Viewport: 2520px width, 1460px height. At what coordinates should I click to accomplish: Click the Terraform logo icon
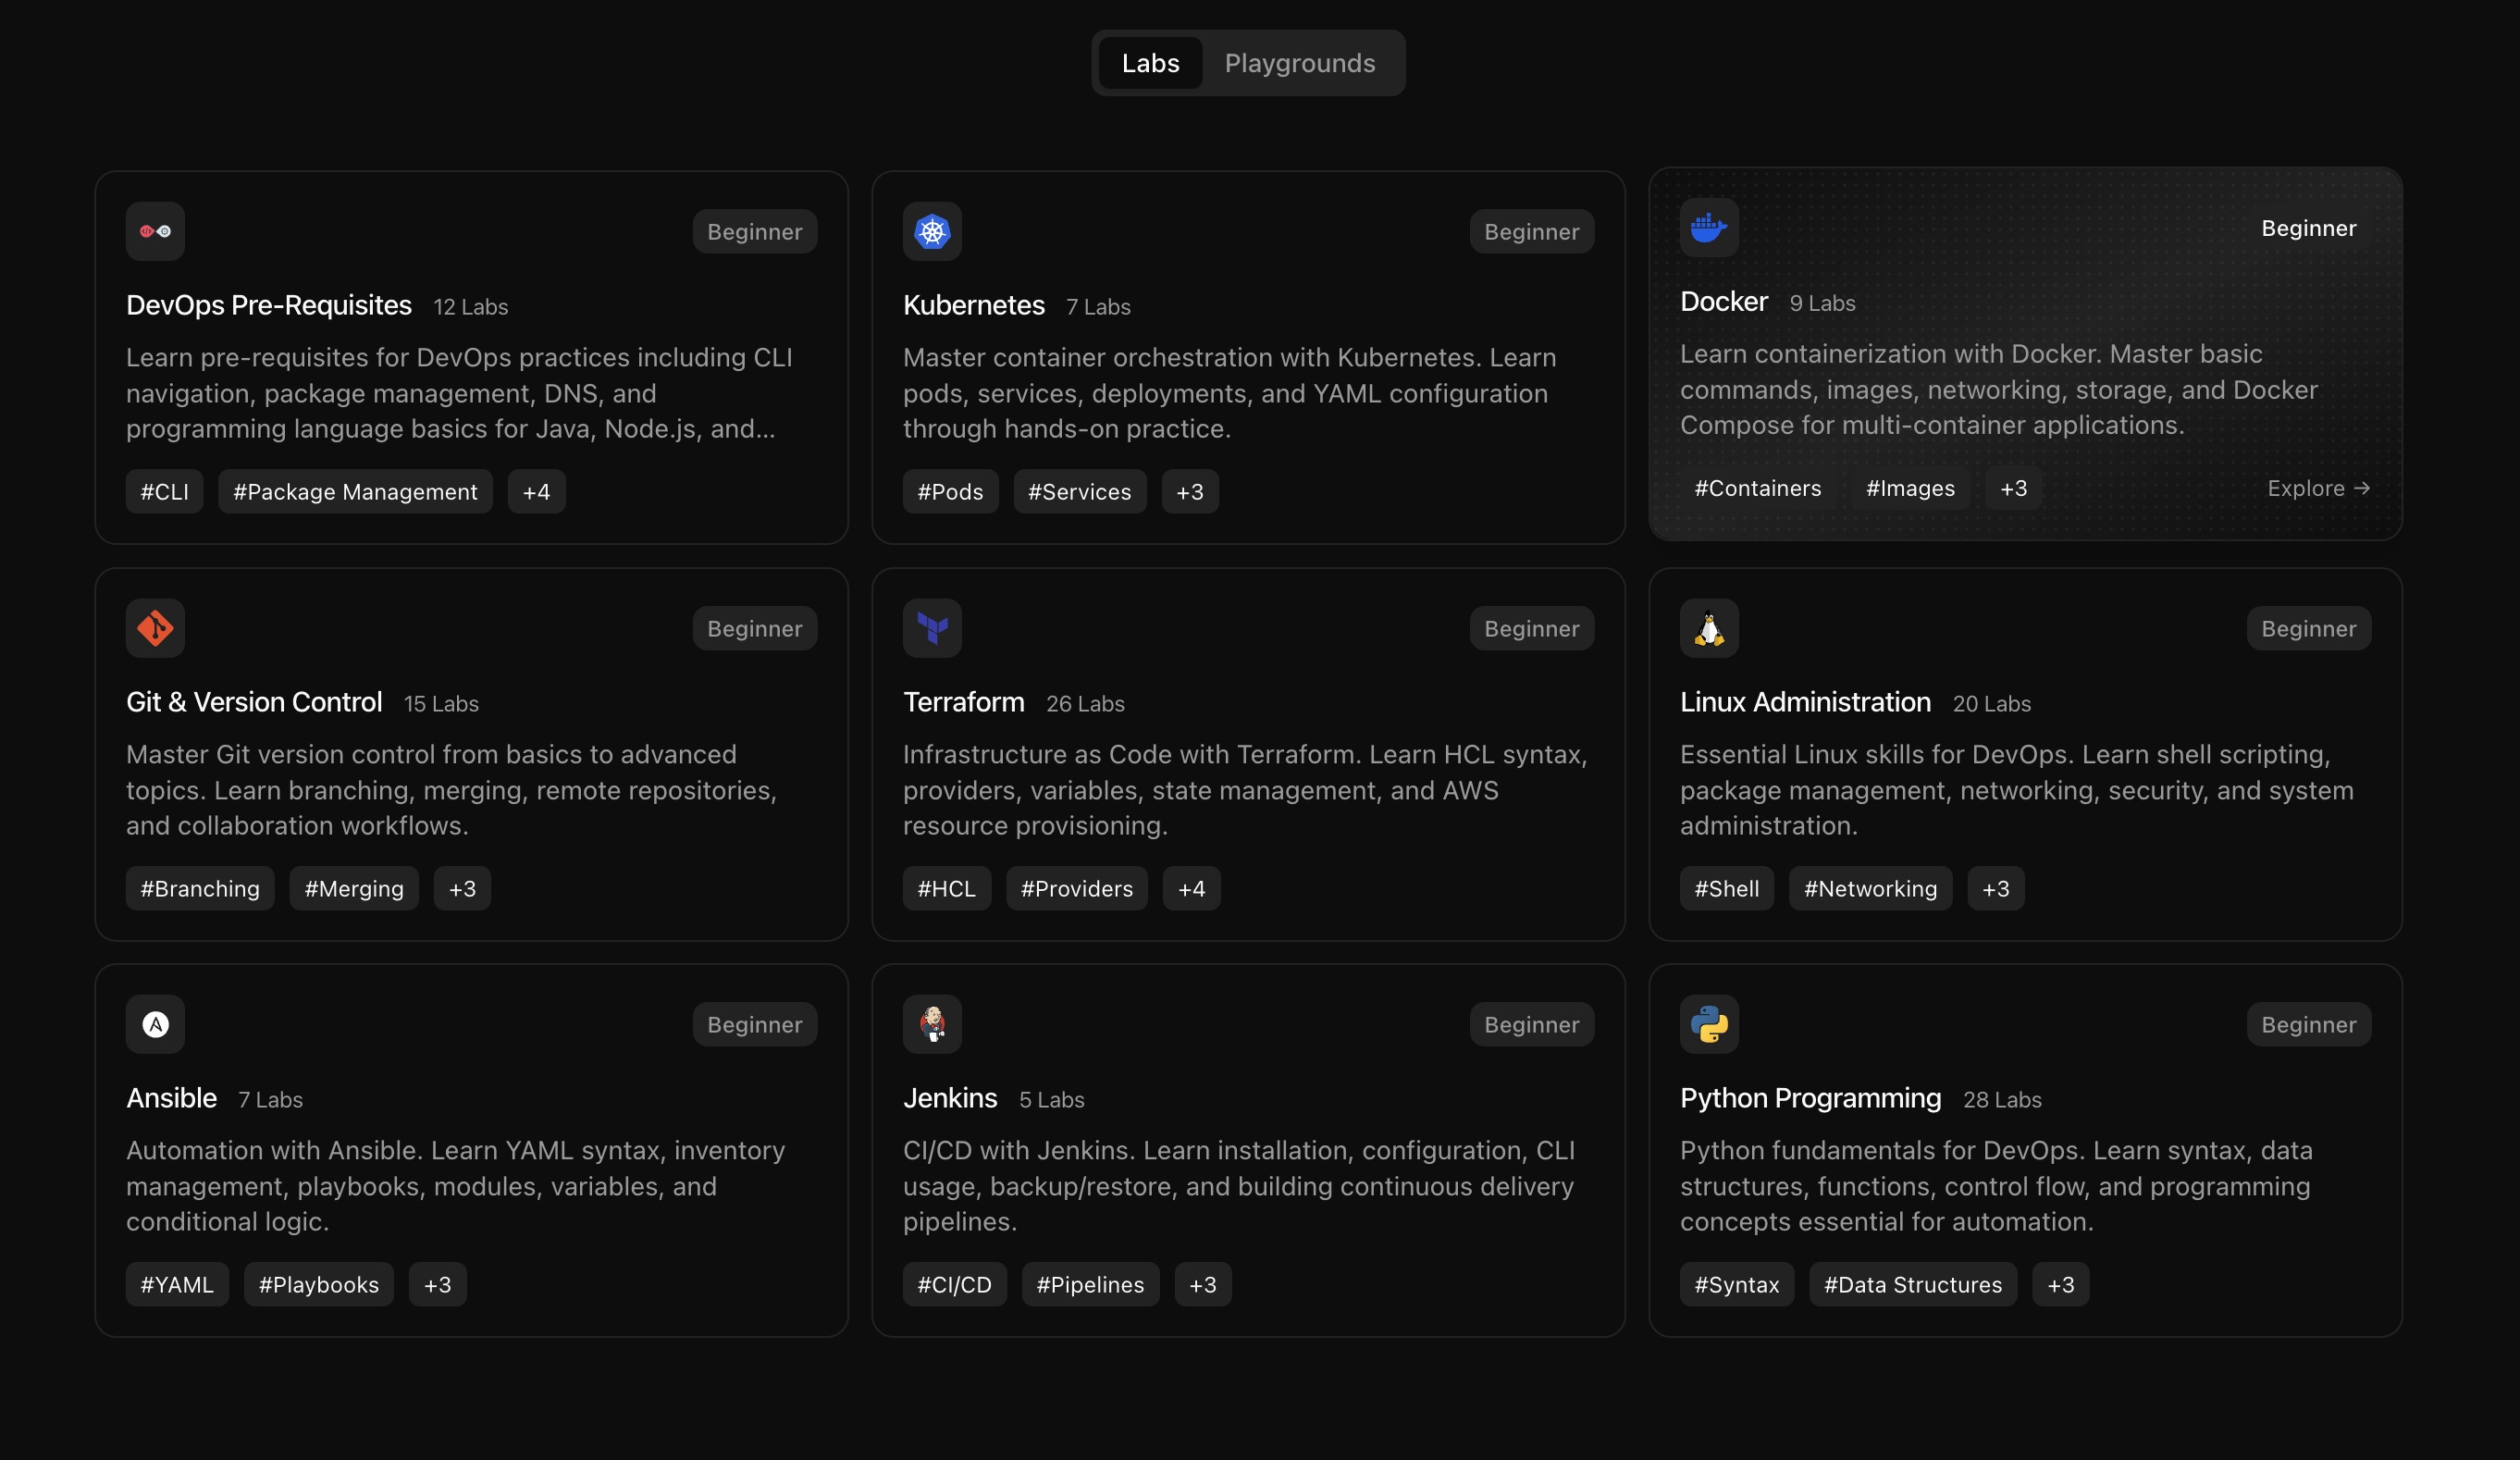point(932,628)
